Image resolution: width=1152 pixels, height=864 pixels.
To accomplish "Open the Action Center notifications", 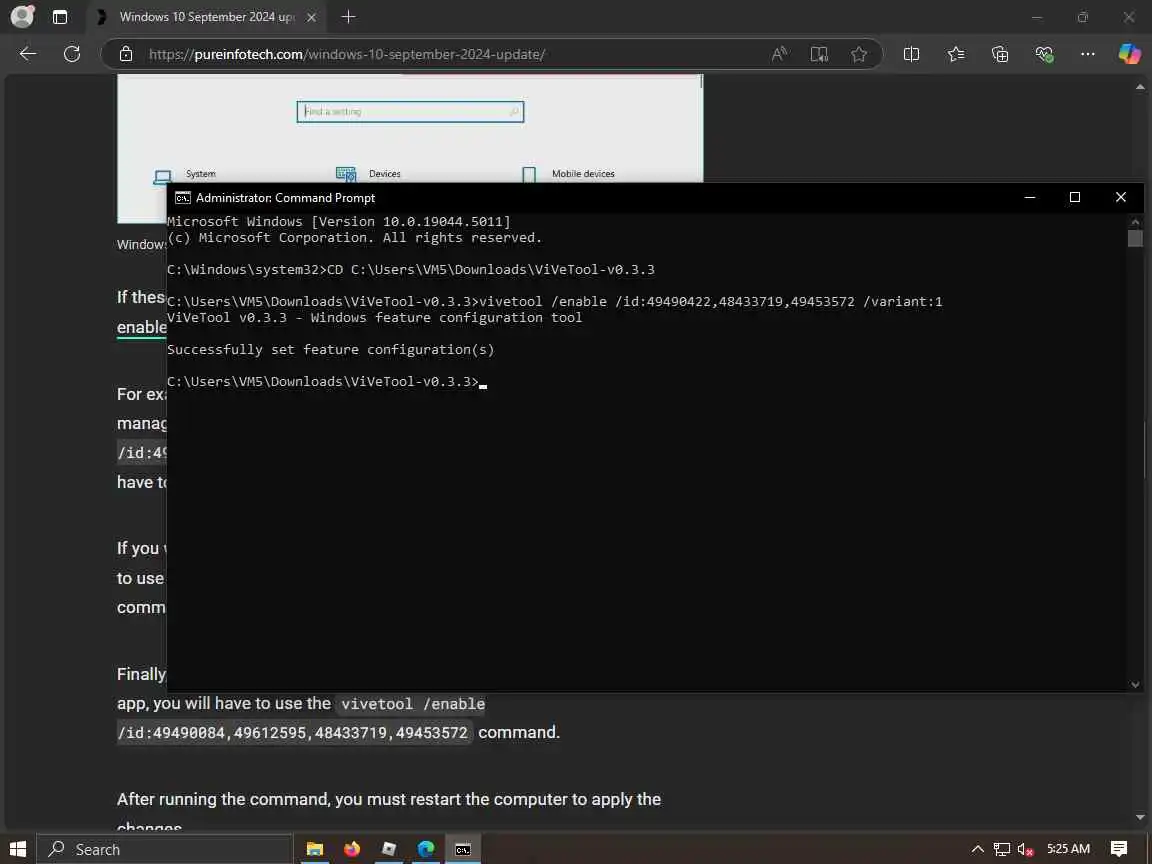I will pyautogui.click(x=1118, y=849).
